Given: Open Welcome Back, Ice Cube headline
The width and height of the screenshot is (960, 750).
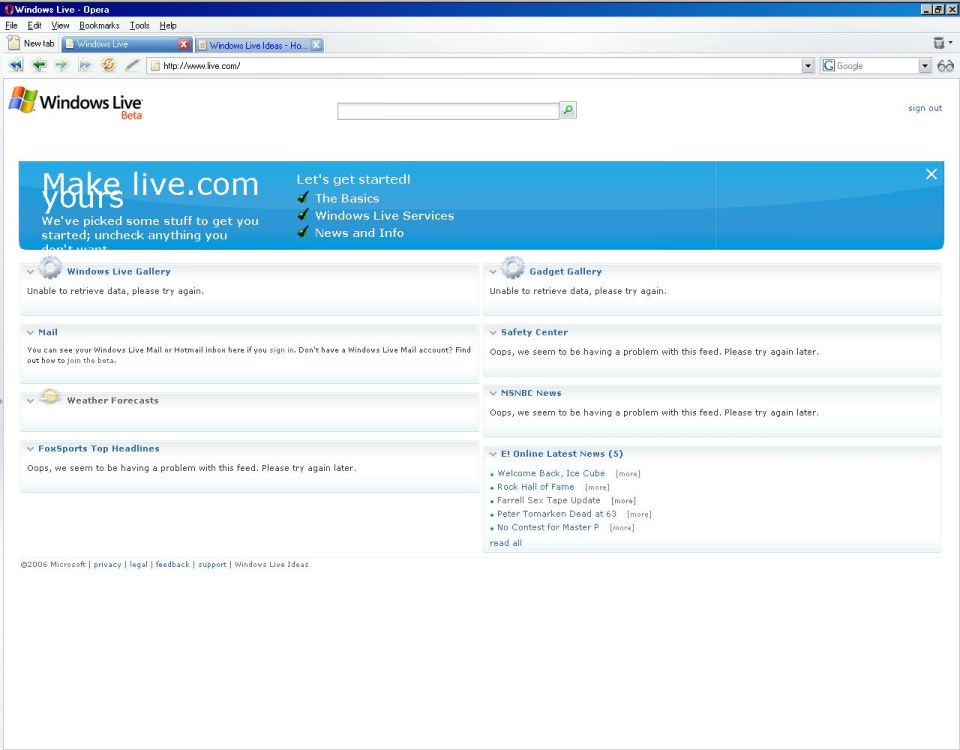Looking at the screenshot, I should [550, 473].
